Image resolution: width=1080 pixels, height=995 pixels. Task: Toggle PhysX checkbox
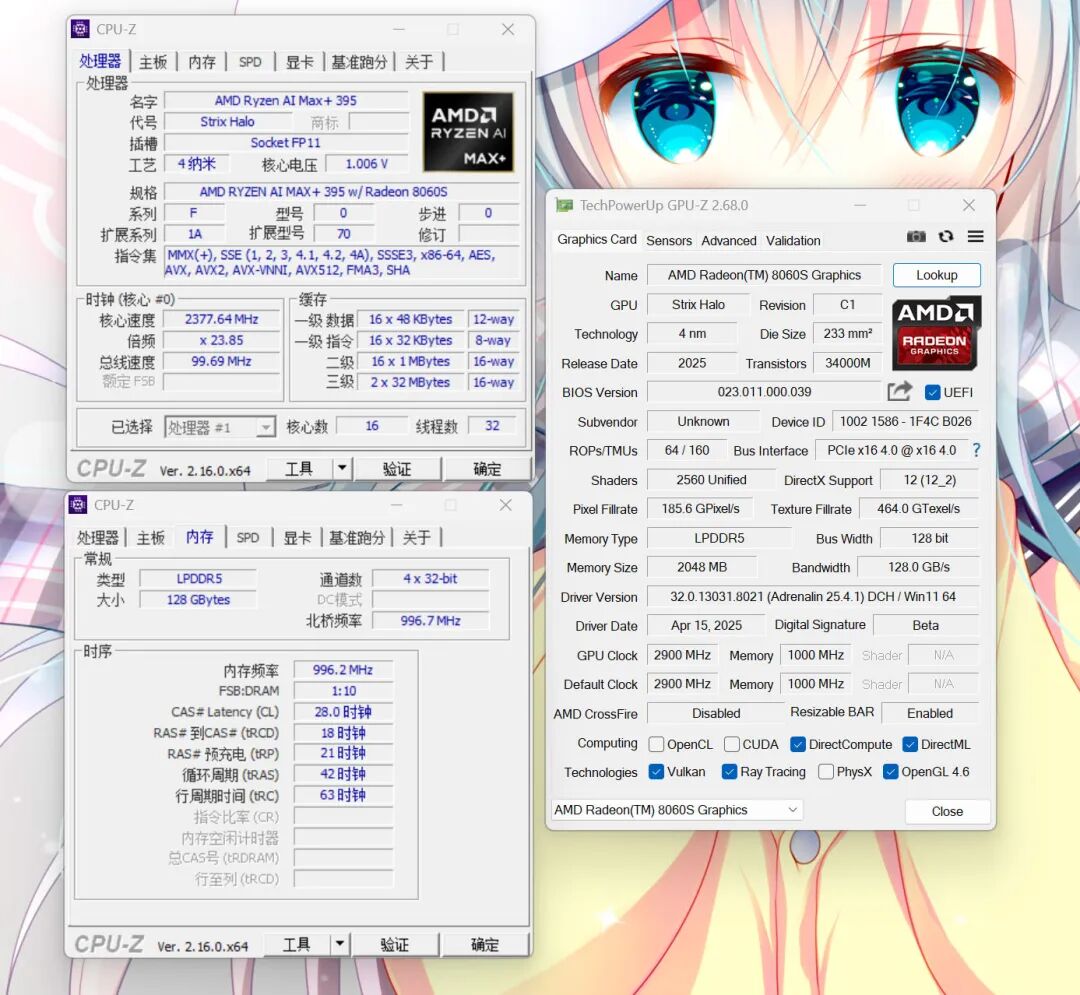pos(825,772)
